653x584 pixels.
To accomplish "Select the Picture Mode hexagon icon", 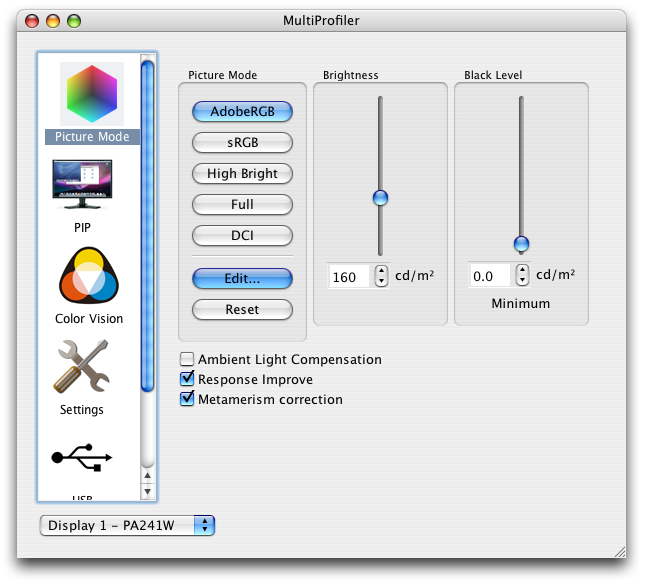I will point(92,95).
